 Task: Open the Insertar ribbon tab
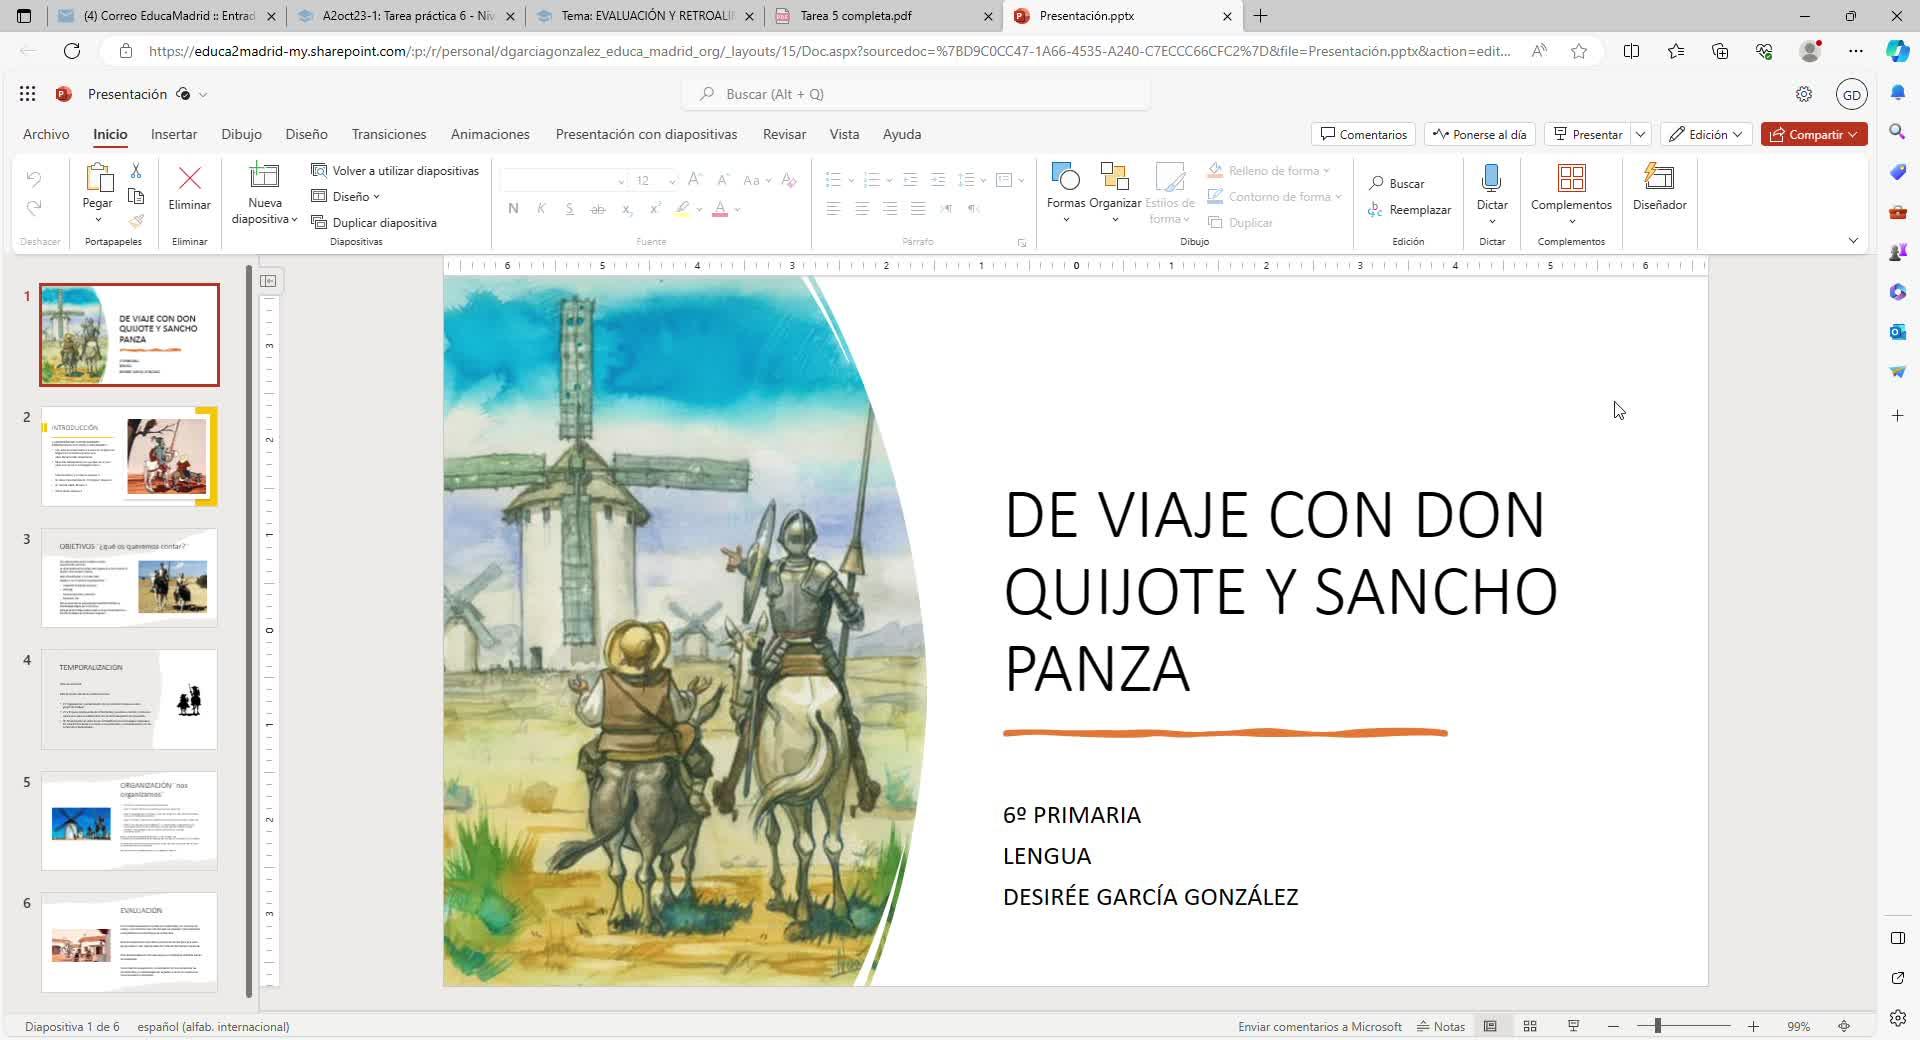pyautogui.click(x=174, y=134)
